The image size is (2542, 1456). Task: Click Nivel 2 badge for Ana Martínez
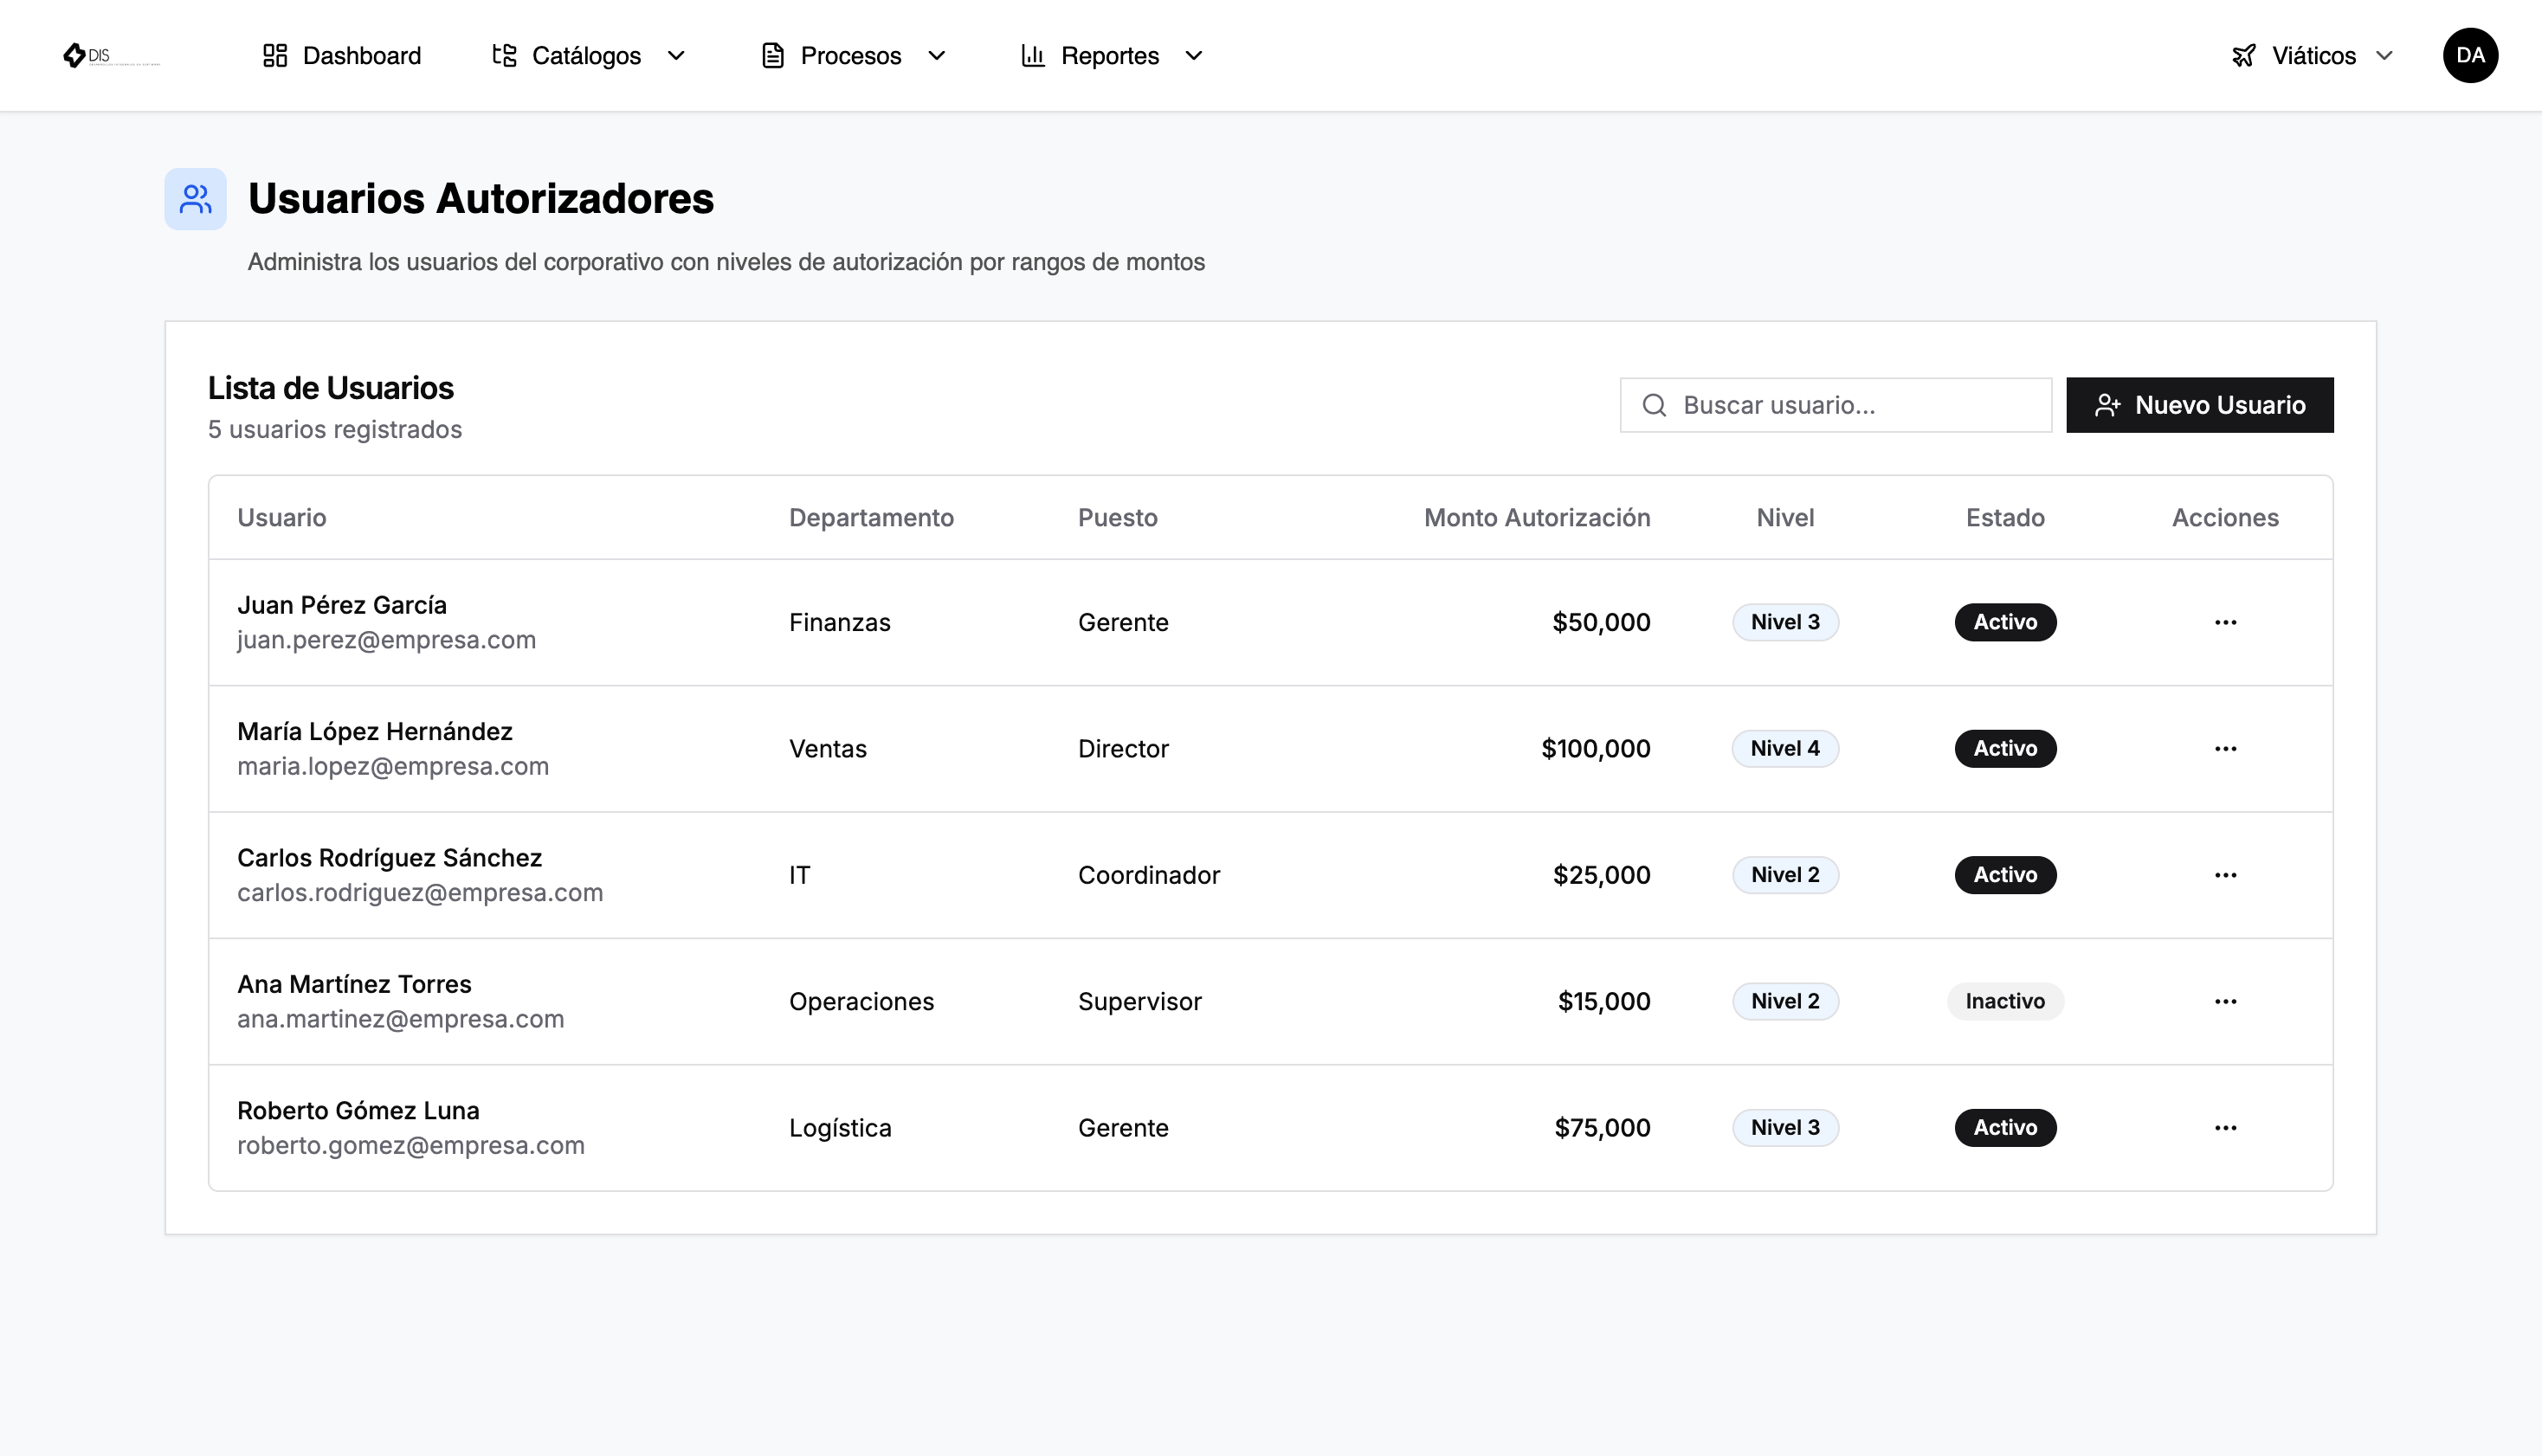tap(1785, 1001)
